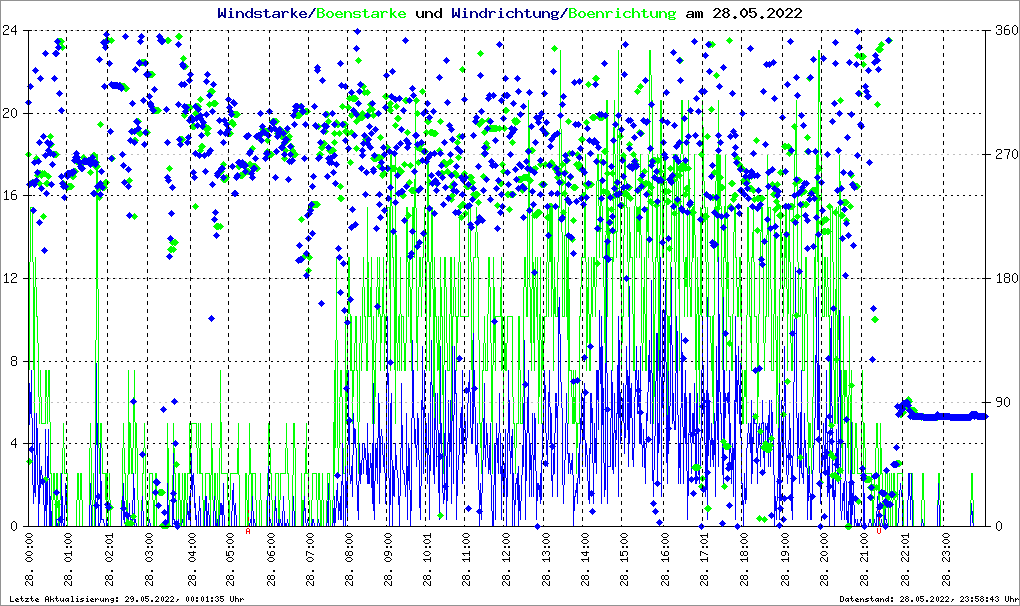Click the 'Letzte Aktualisierung' timestamp text
This screenshot has height=606, width=1020.
[x=125, y=599]
